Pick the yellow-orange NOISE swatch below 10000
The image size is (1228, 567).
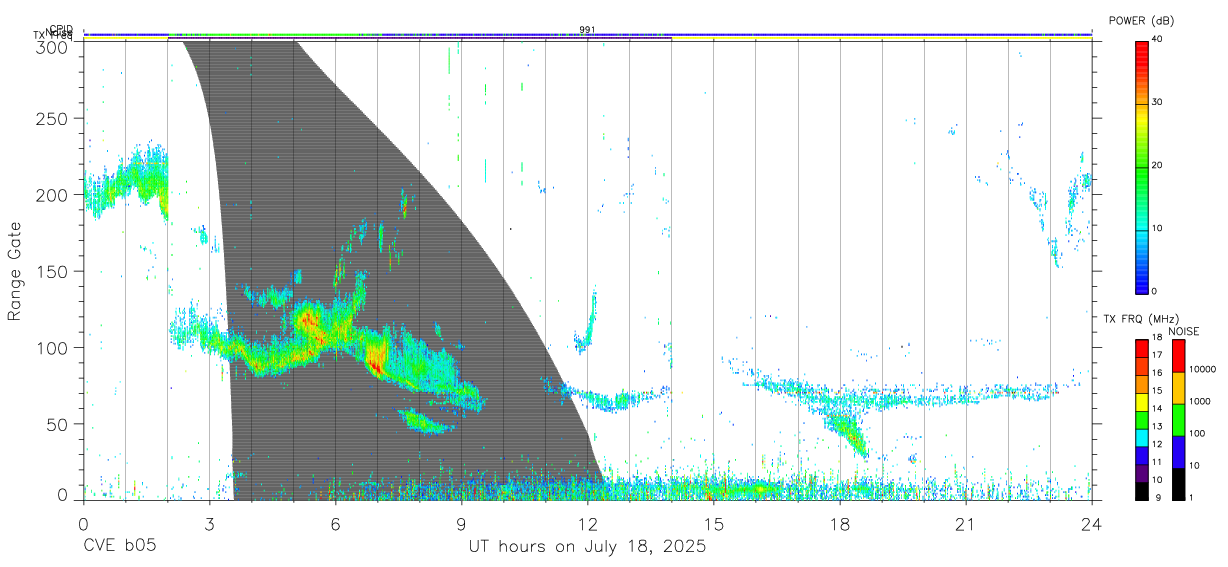point(1178,388)
